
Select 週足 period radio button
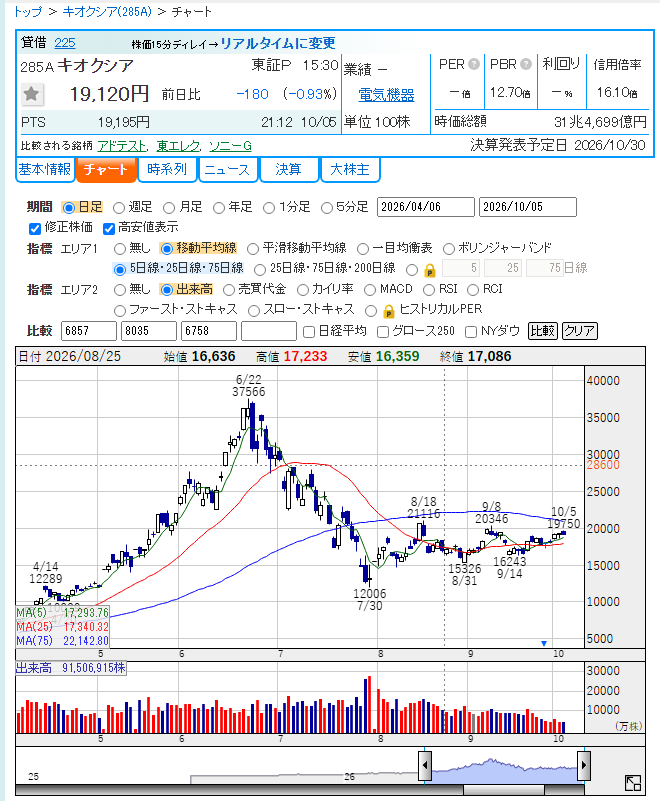coord(119,207)
